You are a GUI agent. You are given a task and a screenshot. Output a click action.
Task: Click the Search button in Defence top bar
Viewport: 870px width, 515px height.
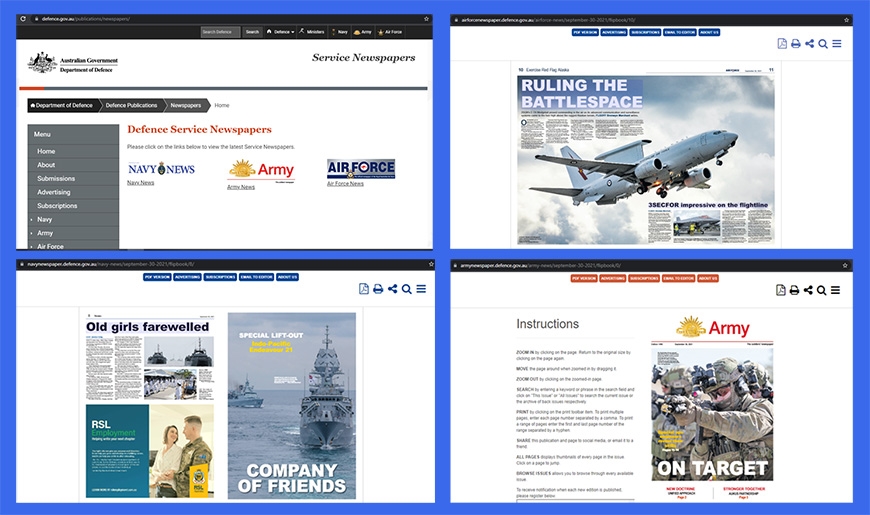(x=252, y=32)
